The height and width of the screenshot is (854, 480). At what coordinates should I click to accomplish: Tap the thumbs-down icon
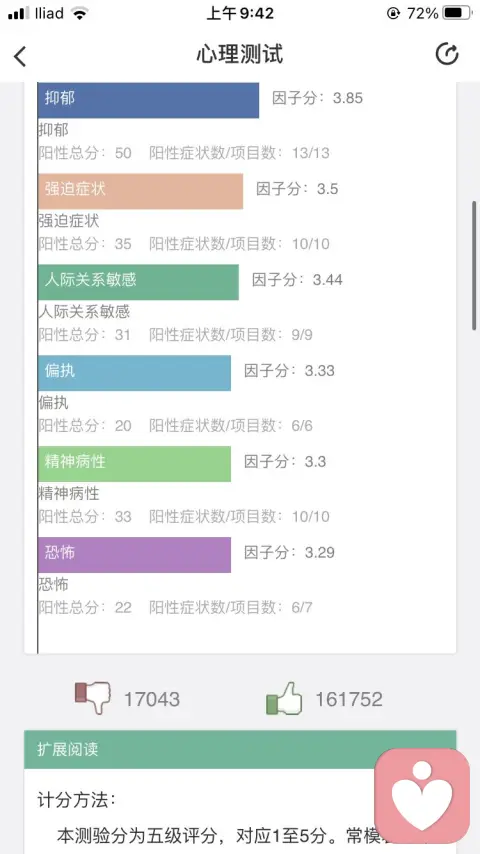[x=93, y=697]
